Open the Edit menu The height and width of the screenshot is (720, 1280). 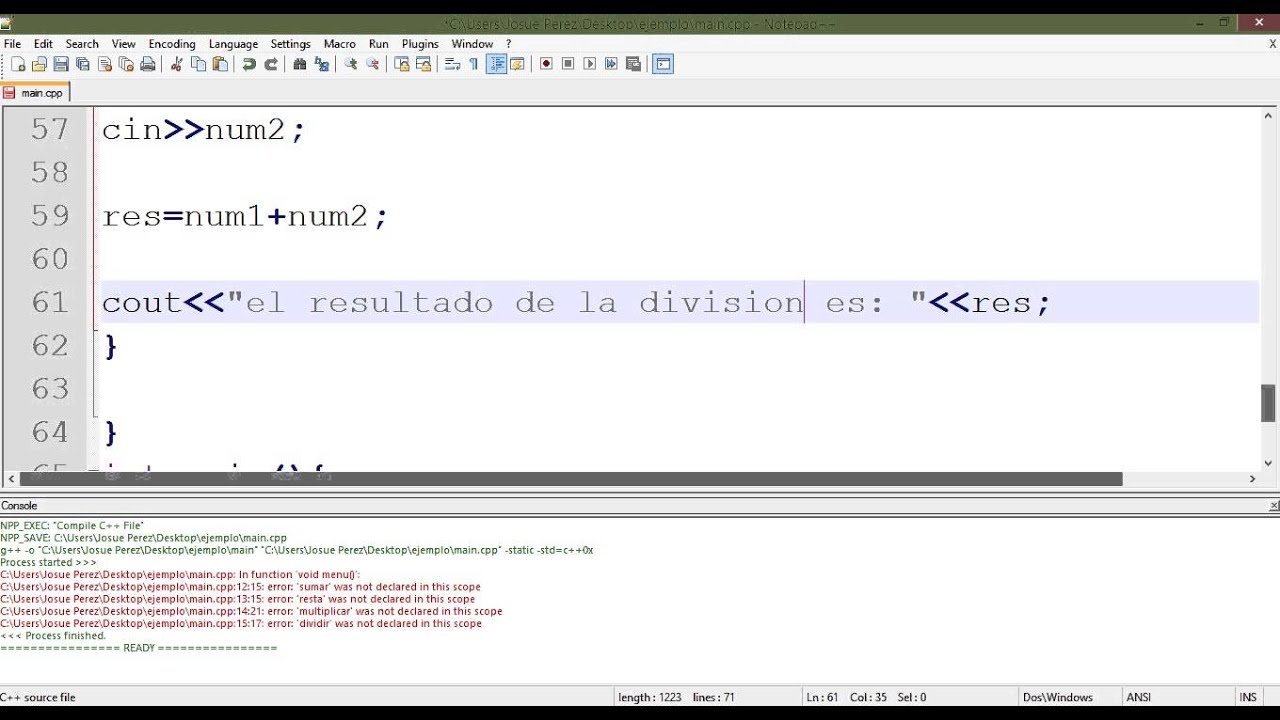pos(43,44)
